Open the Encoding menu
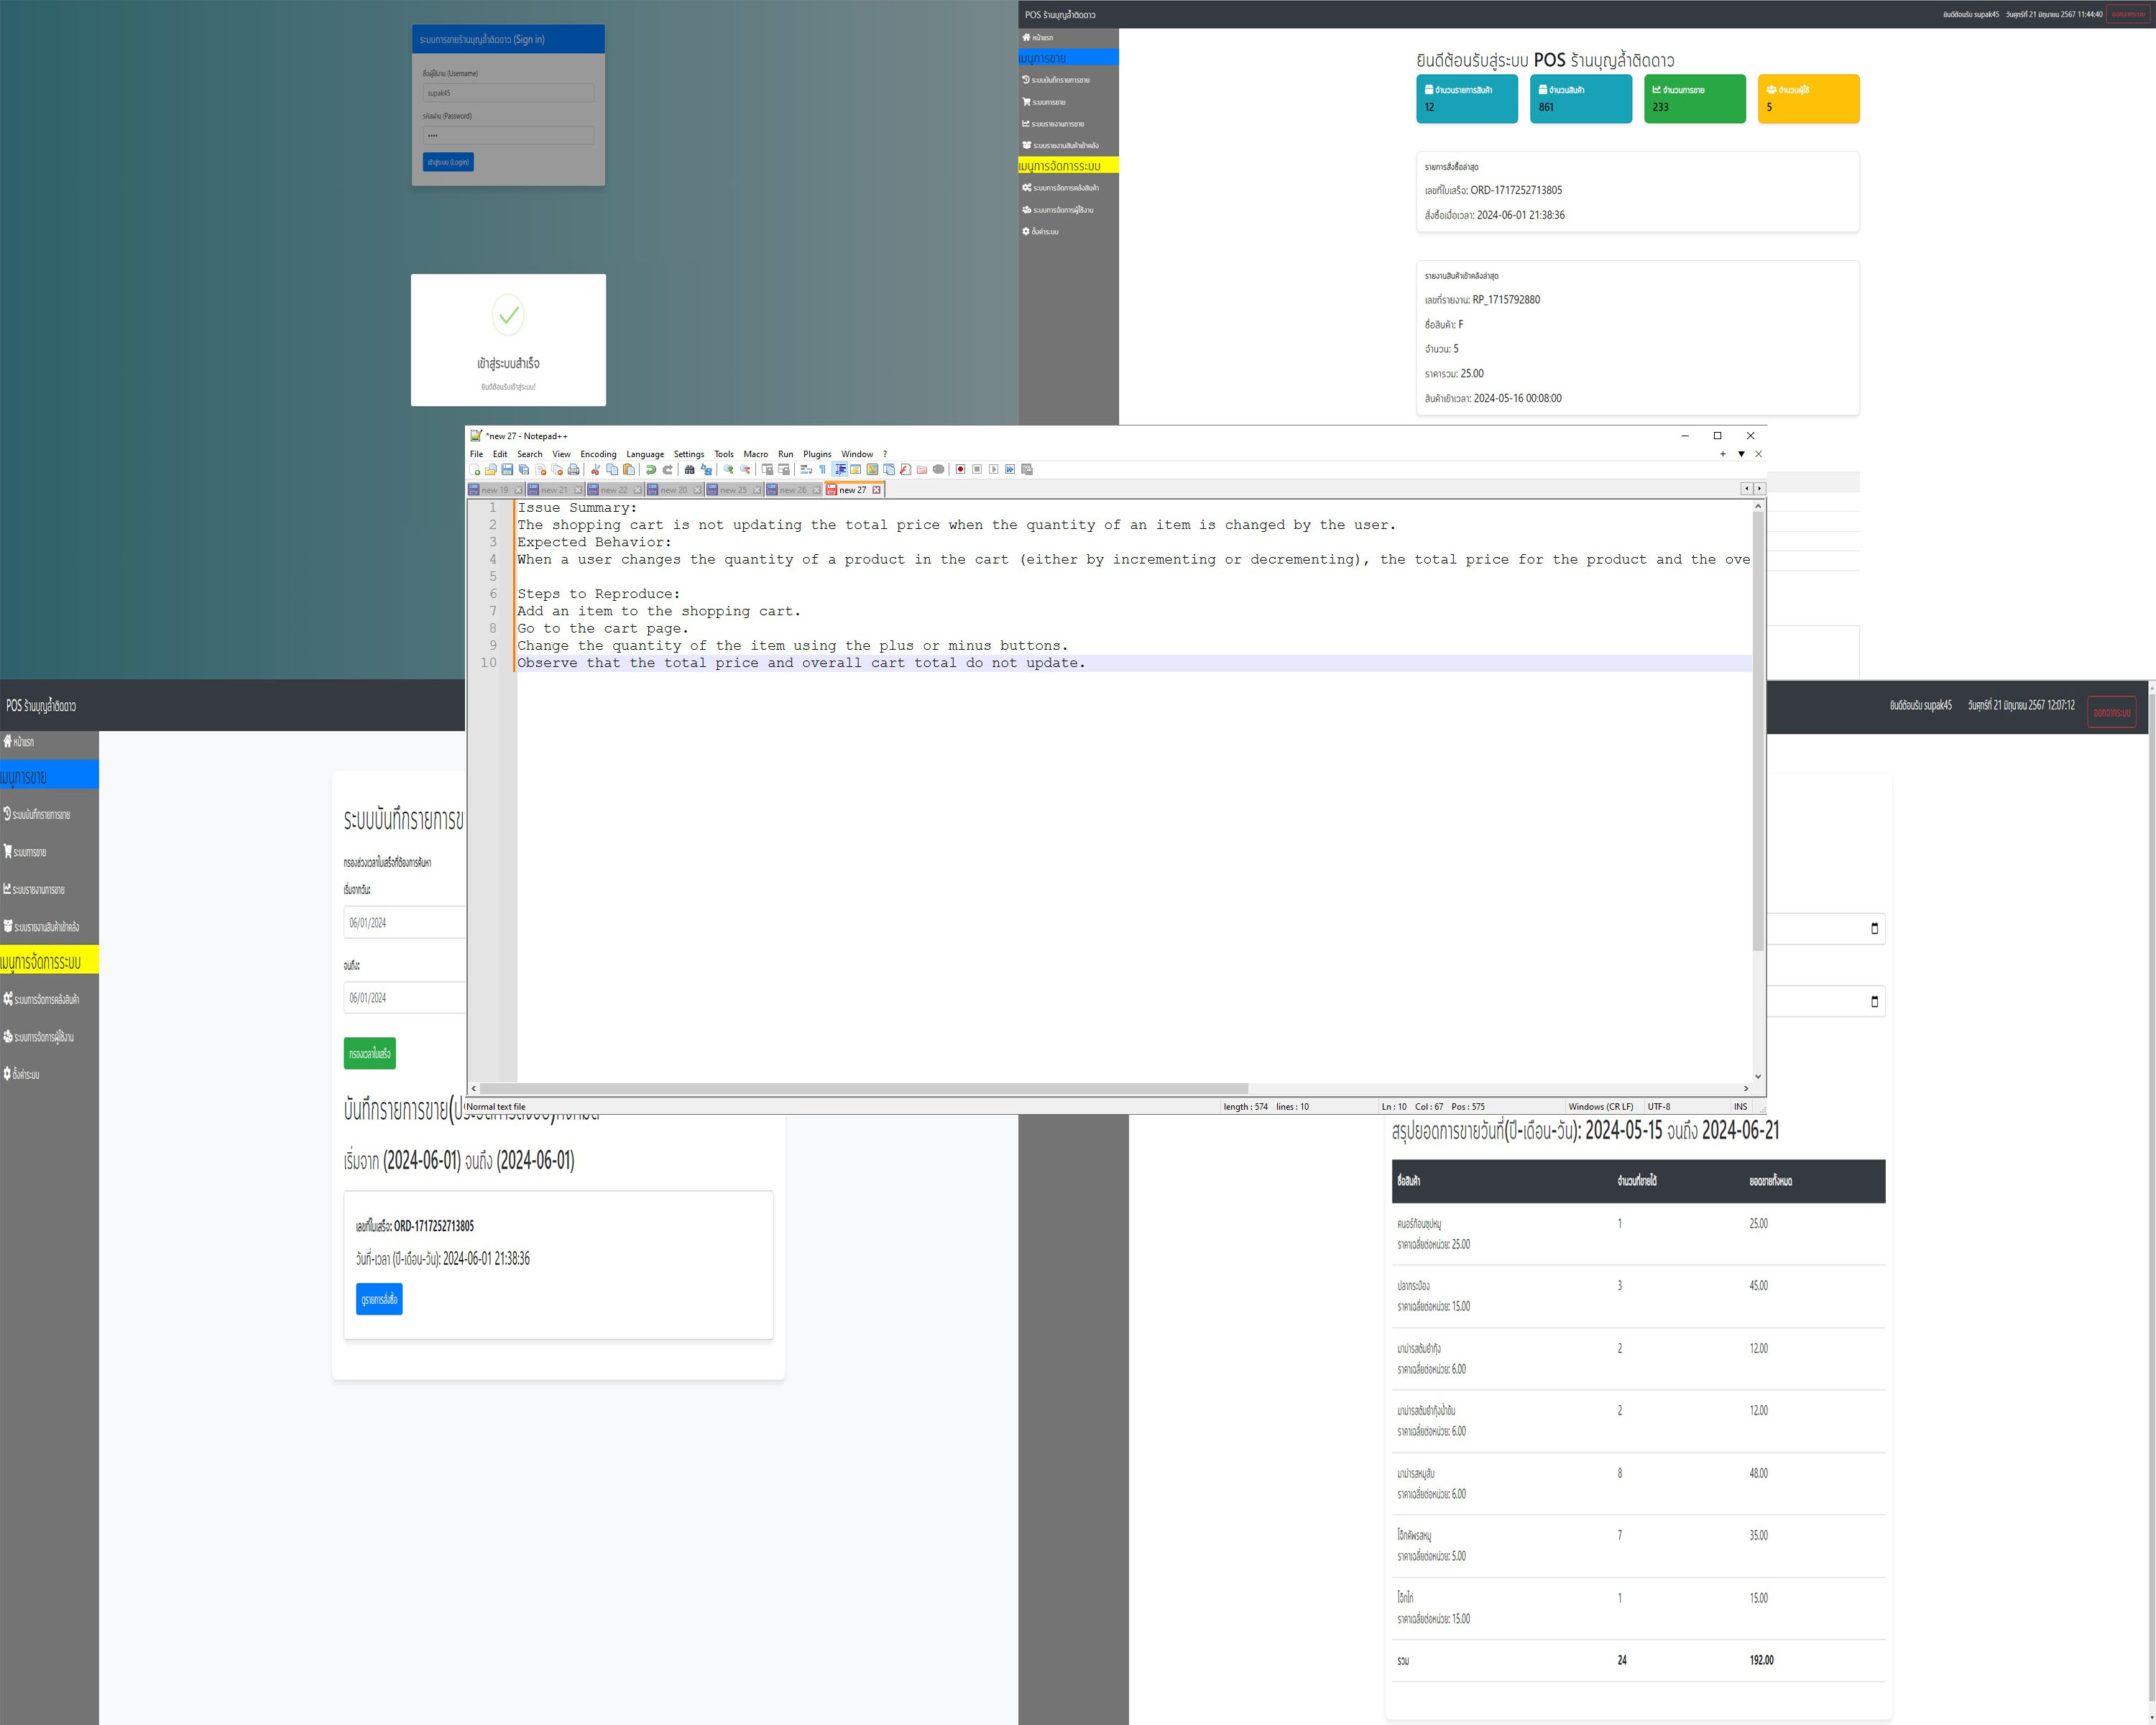 (598, 454)
